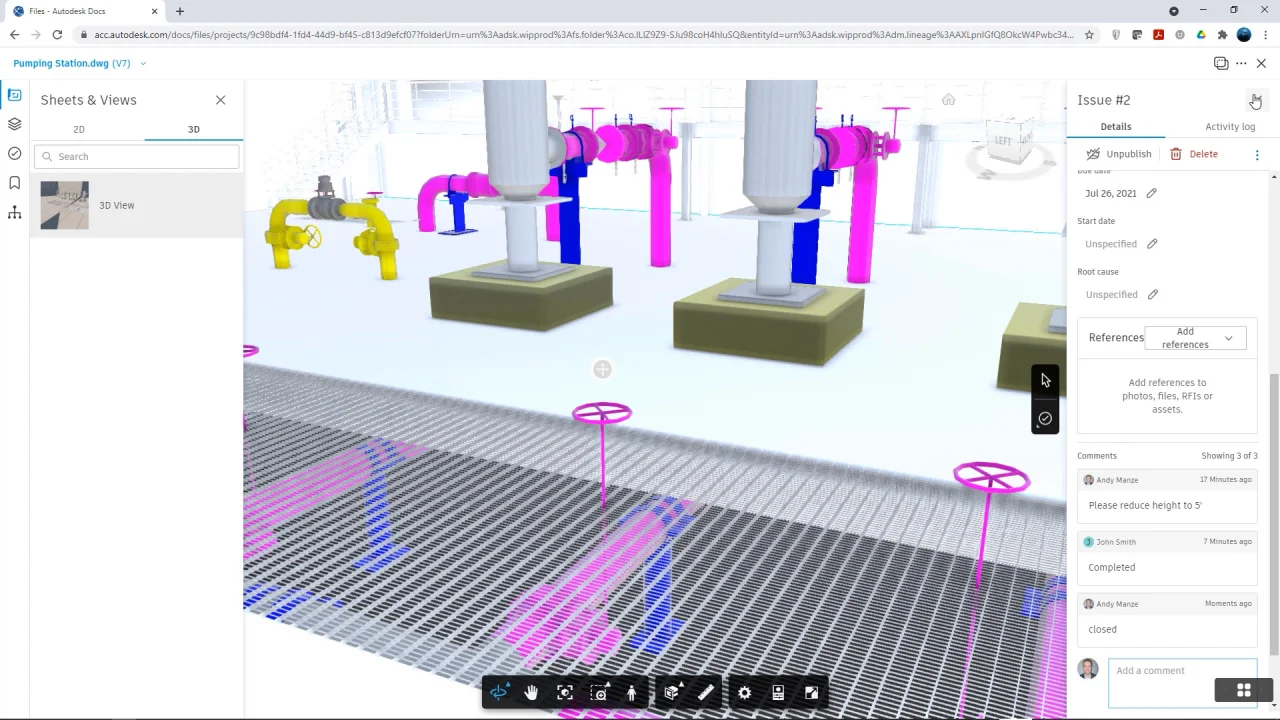Click the grid icon below comment box

[1243, 690]
